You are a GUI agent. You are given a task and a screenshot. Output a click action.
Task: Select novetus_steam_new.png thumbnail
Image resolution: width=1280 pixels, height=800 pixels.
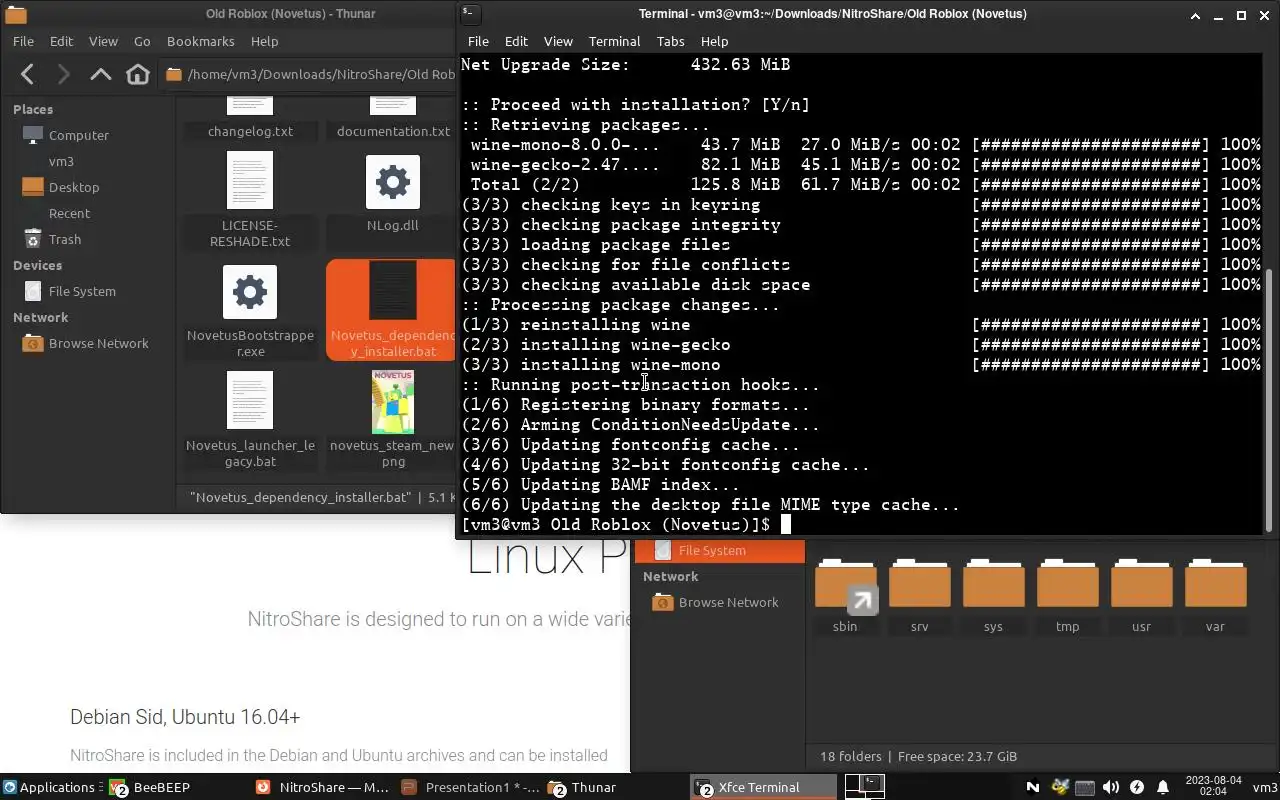(393, 401)
